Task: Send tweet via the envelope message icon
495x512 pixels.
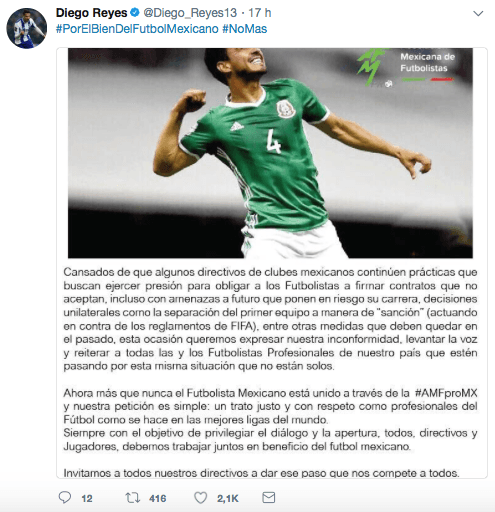Action: pyautogui.click(x=269, y=498)
